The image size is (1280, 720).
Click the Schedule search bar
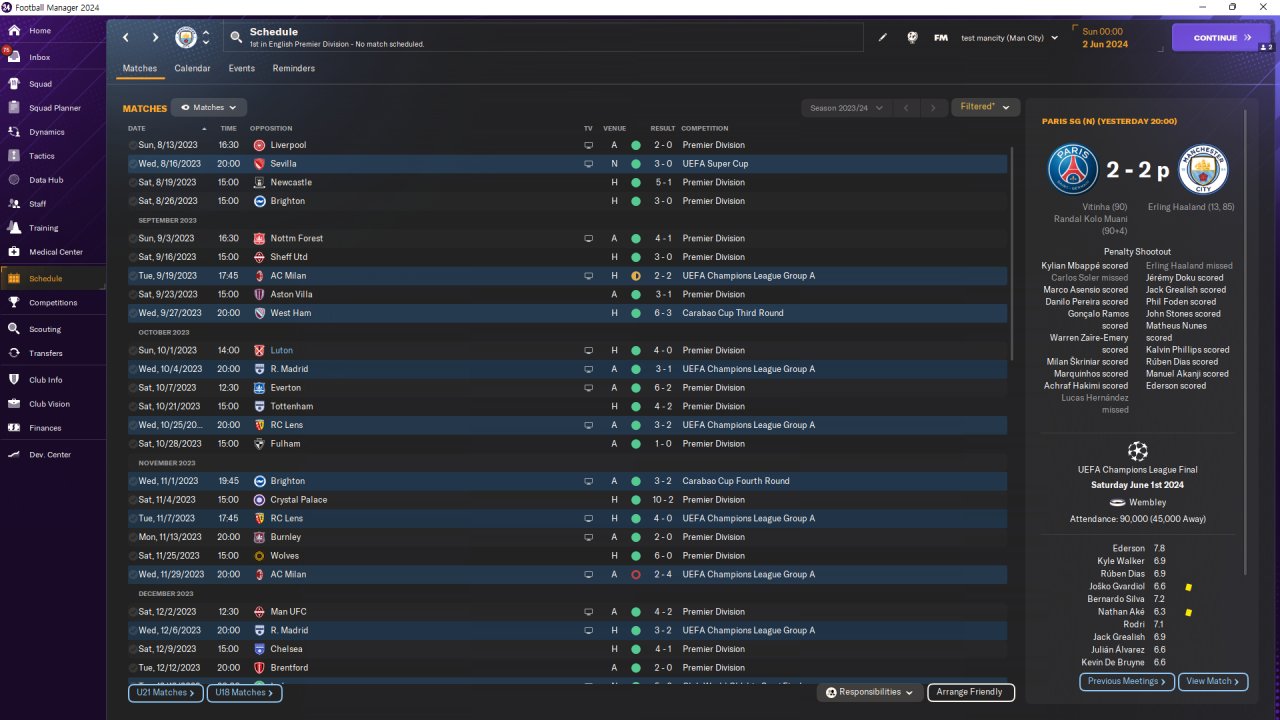(x=543, y=38)
